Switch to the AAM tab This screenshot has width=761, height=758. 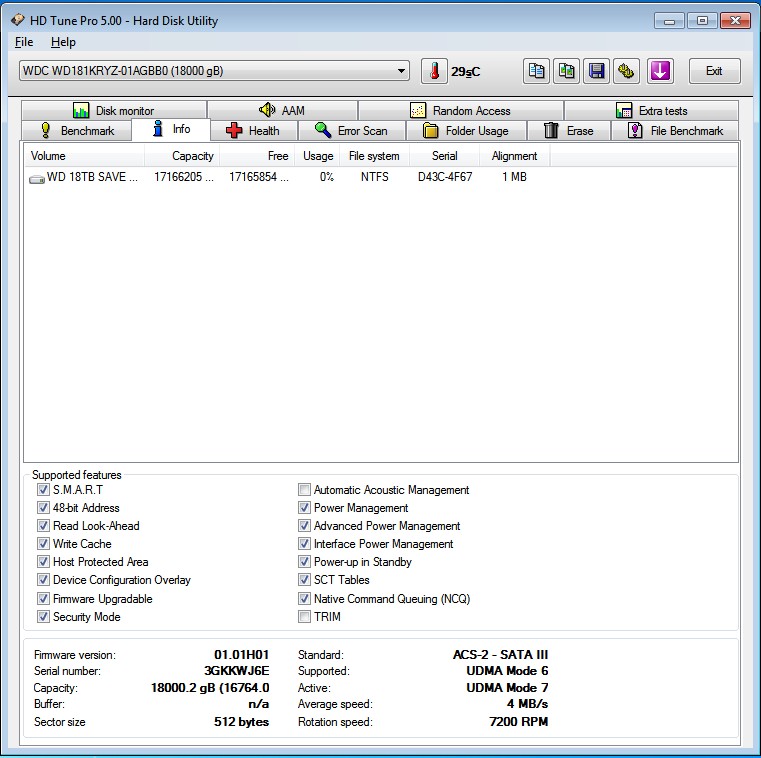coord(282,111)
